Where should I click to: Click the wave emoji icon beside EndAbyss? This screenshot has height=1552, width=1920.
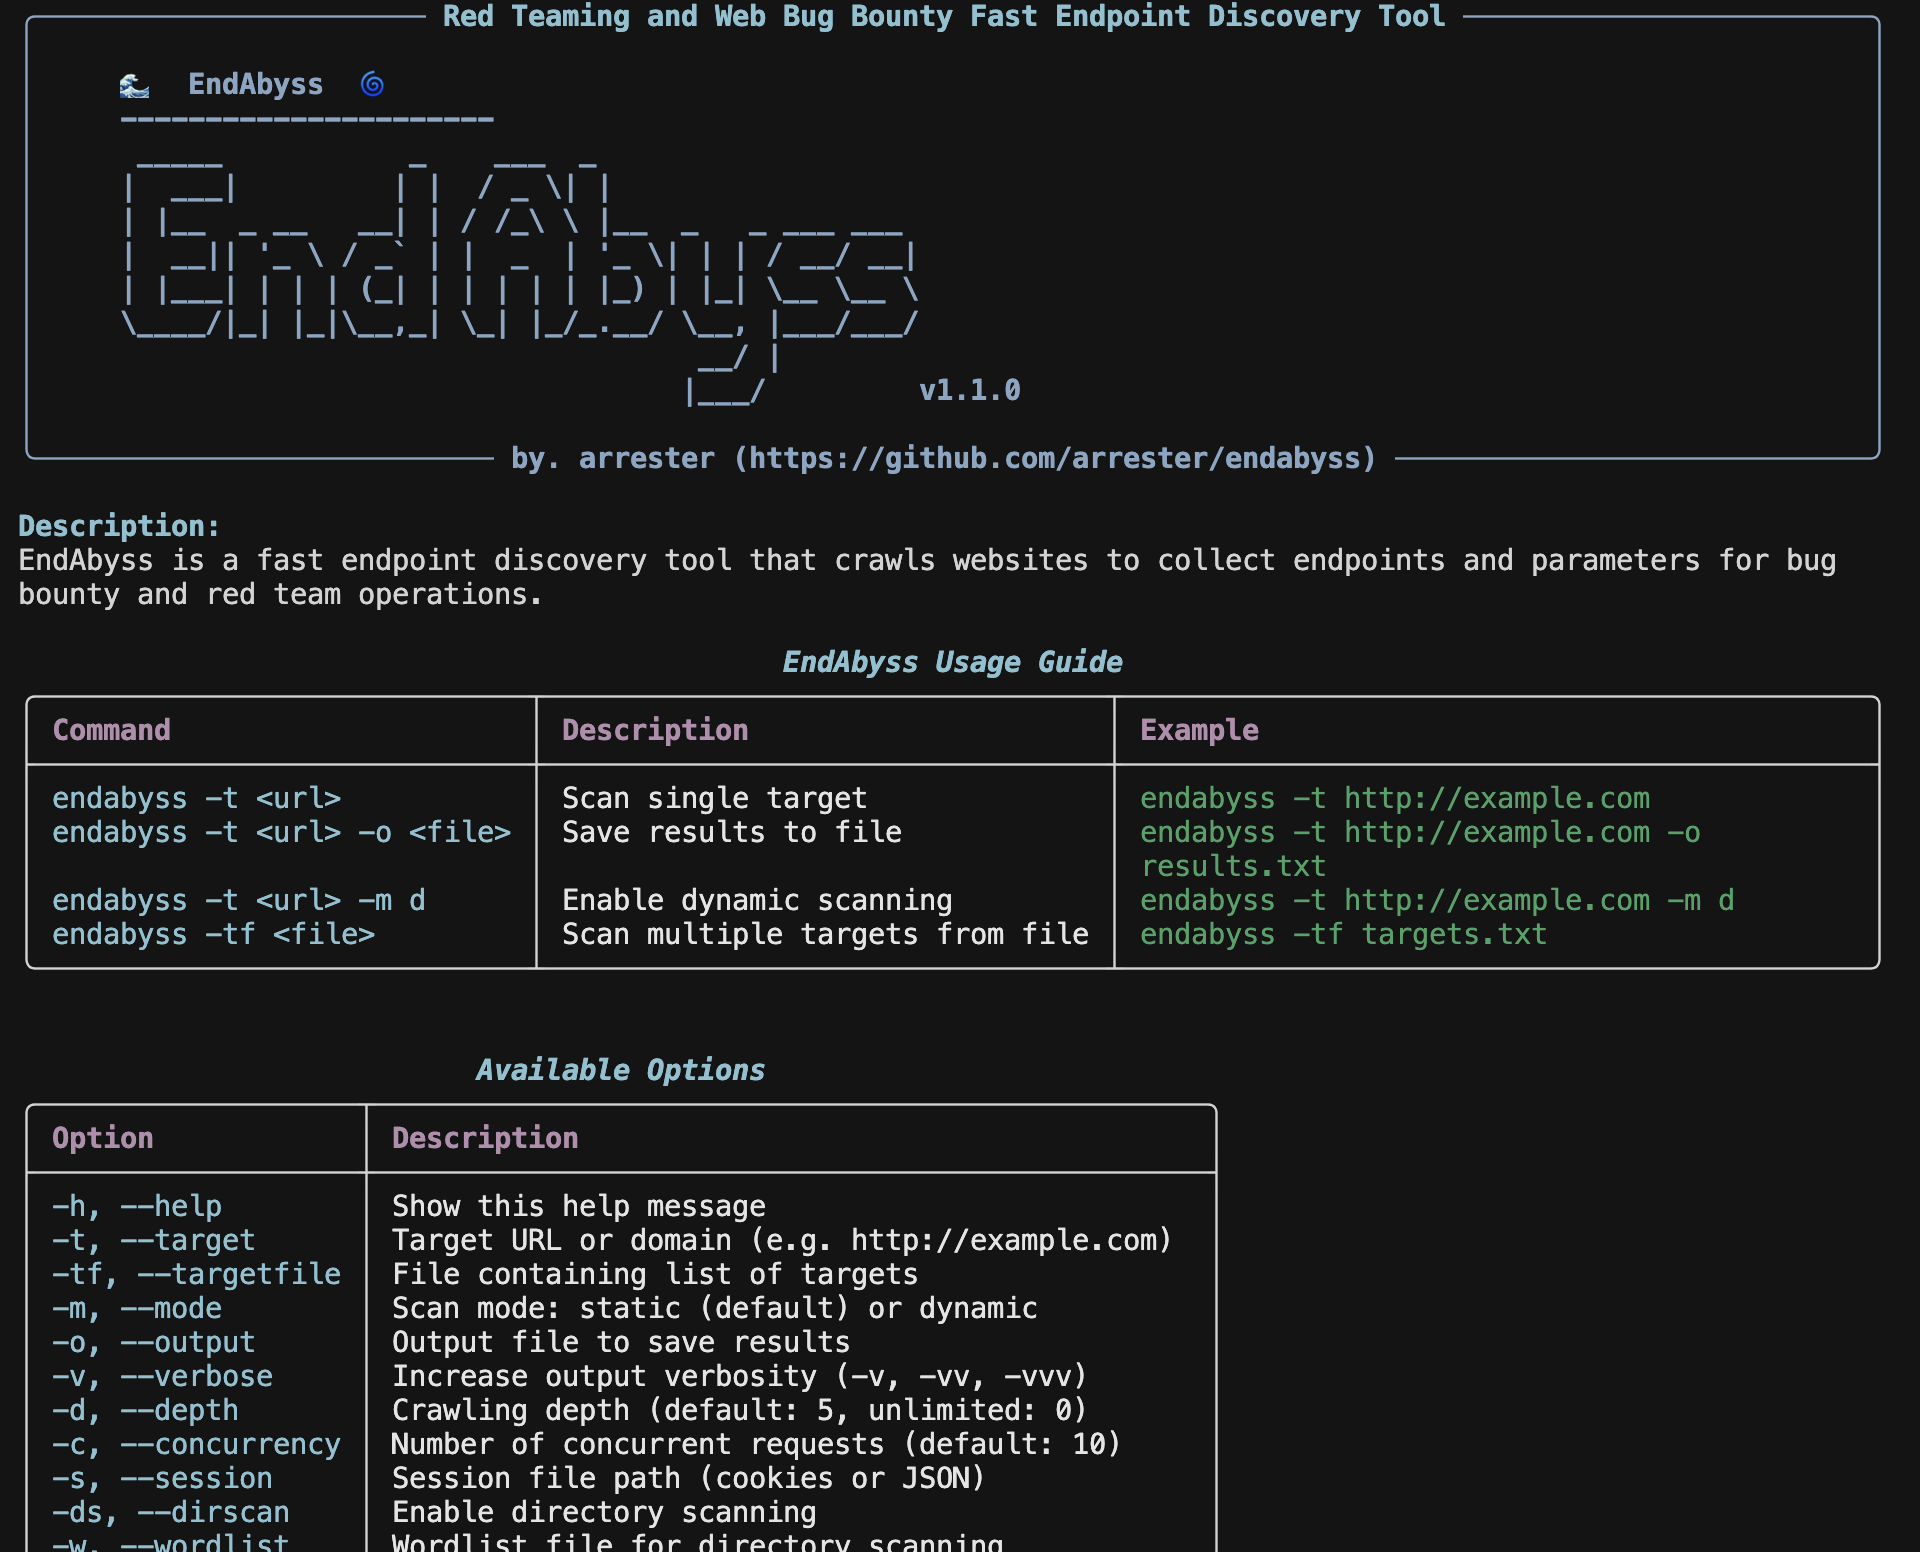(134, 86)
